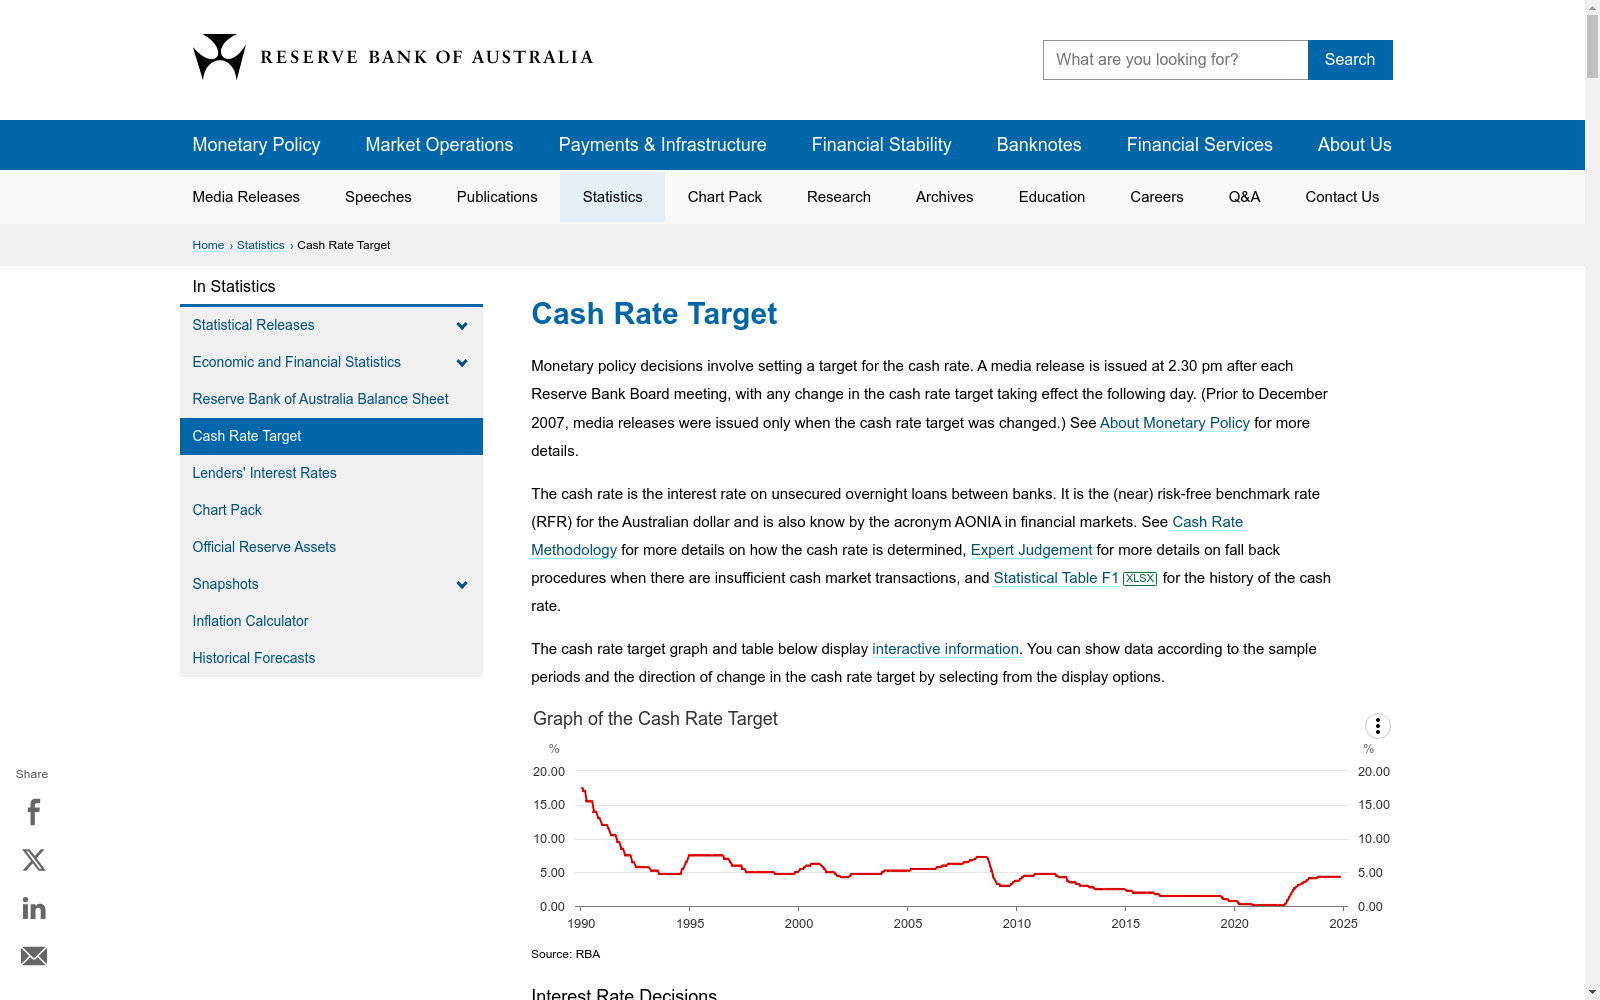Open Statistical Releases sidebar link

pos(253,325)
